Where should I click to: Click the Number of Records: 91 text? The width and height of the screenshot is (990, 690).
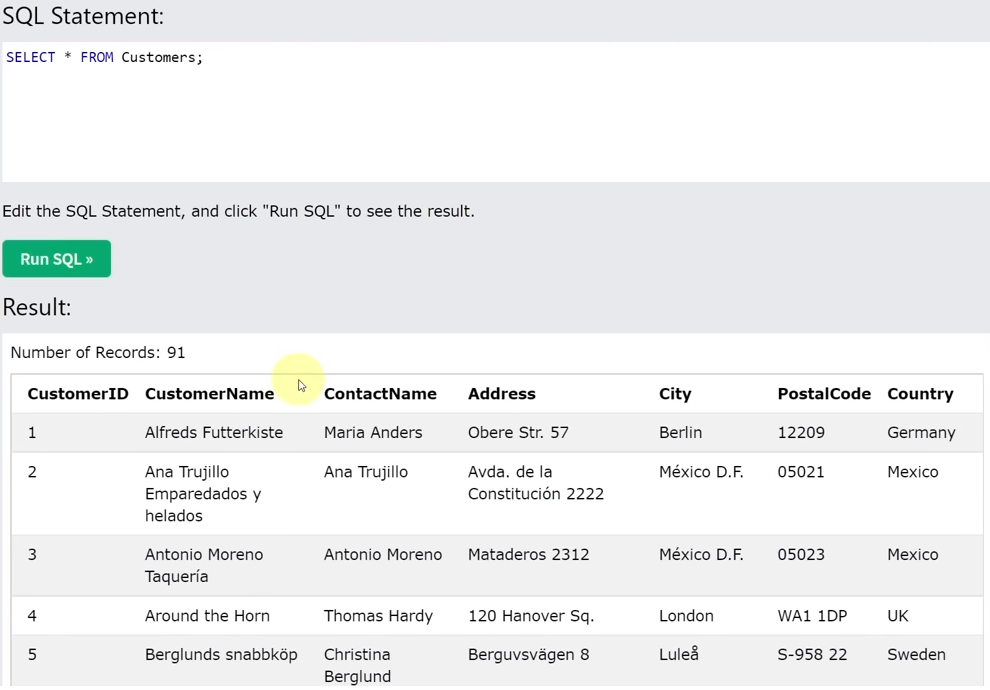(98, 352)
